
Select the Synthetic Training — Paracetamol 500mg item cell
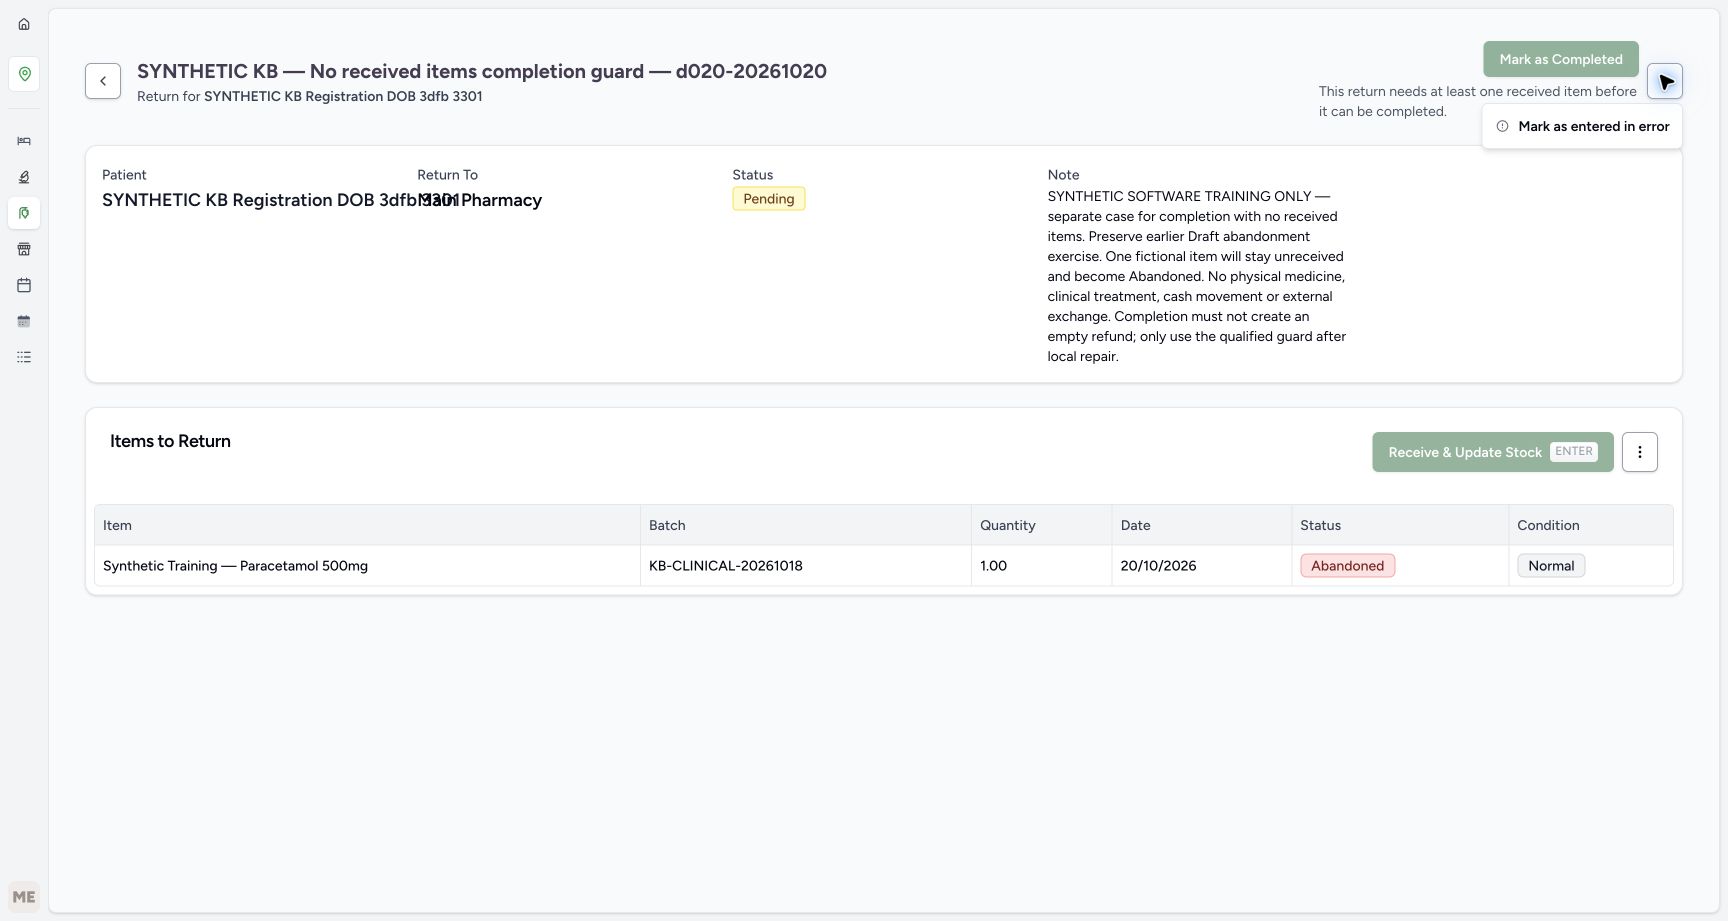point(367,566)
